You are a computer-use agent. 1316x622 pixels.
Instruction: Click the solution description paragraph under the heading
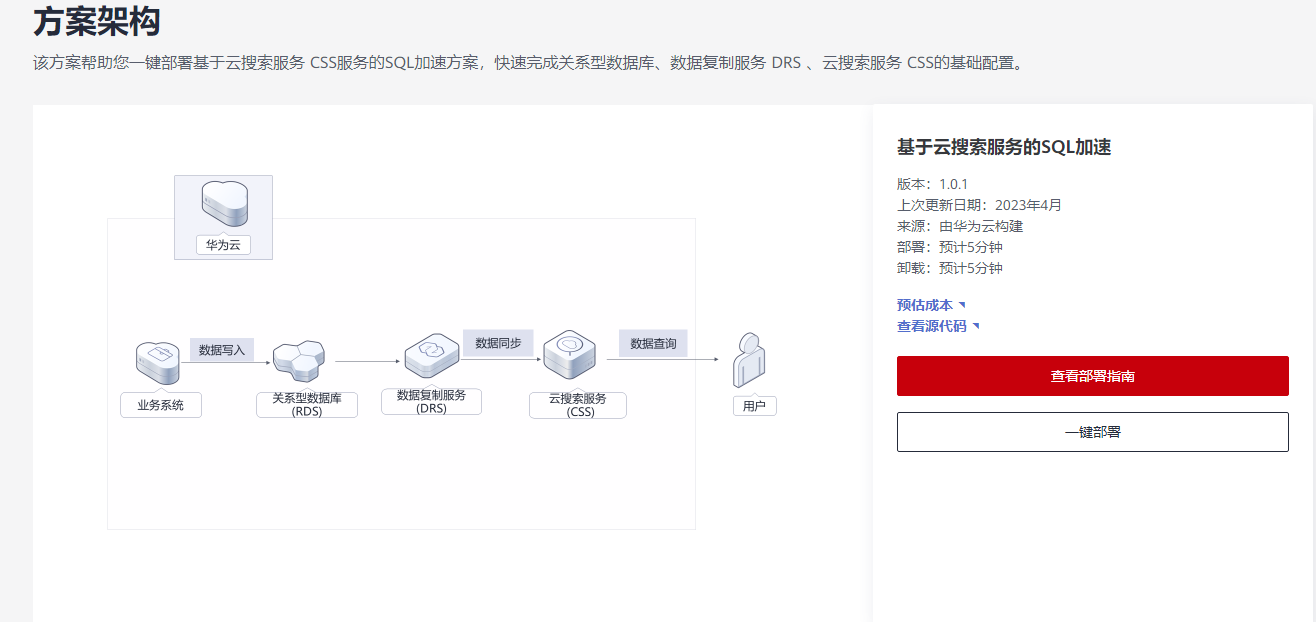(529, 62)
